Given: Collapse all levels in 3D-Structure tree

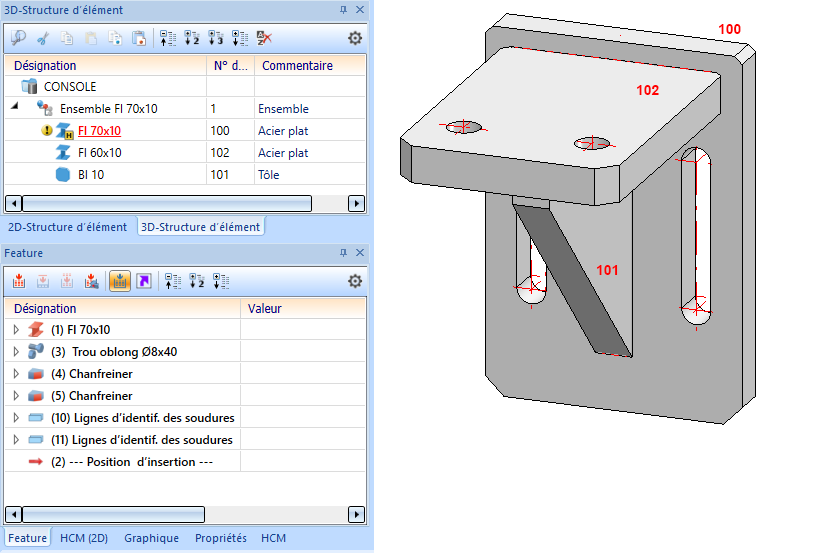Looking at the screenshot, I should click(168, 38).
